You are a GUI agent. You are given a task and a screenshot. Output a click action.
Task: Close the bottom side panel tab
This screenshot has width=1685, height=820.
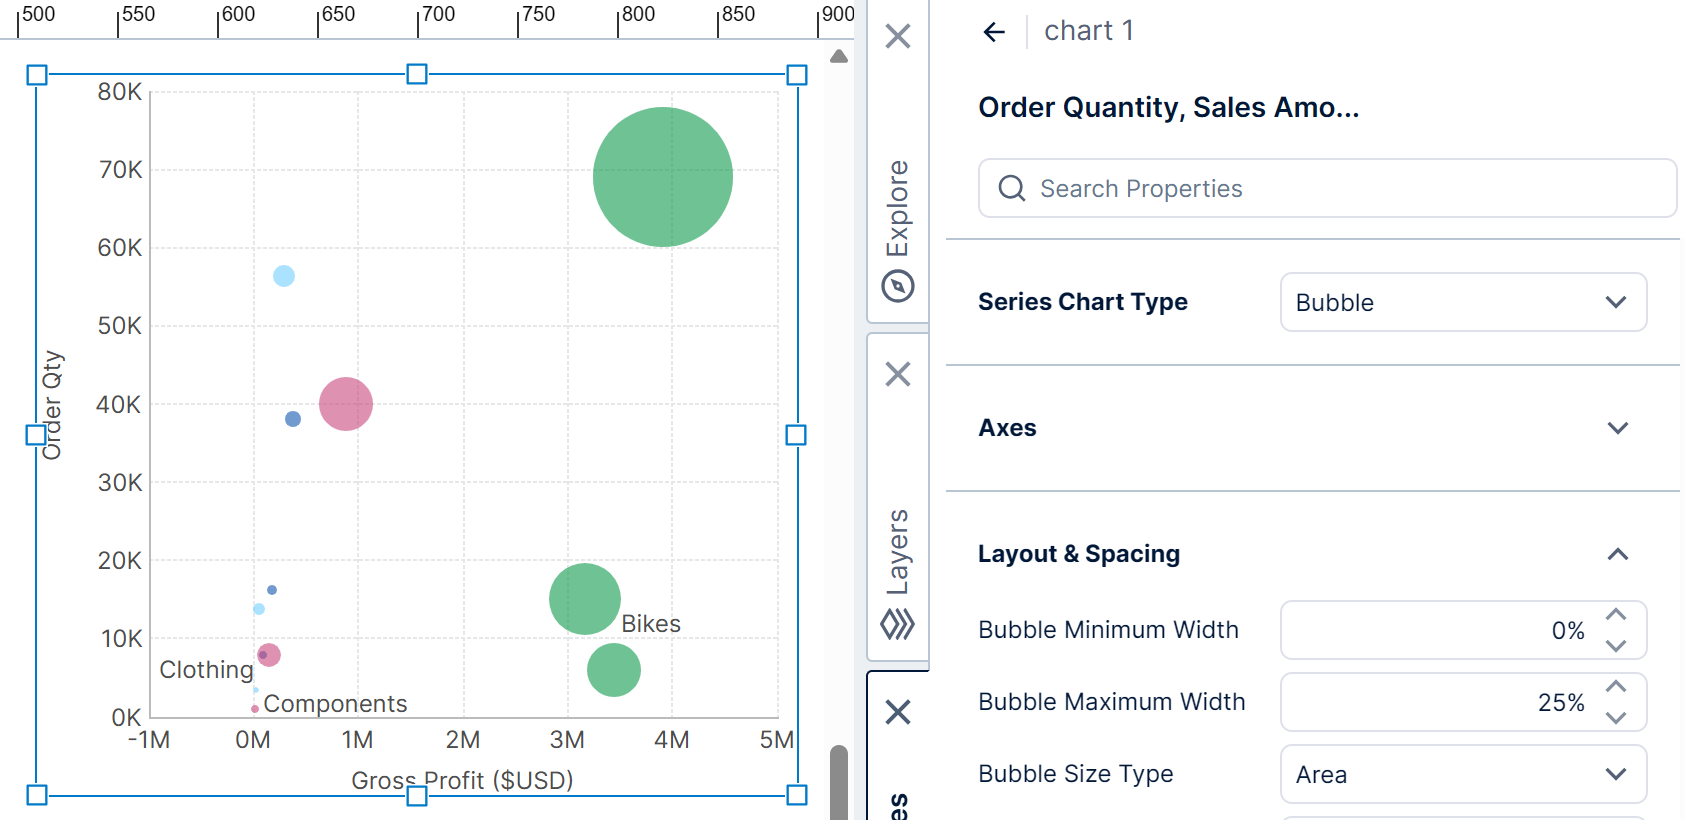(898, 712)
